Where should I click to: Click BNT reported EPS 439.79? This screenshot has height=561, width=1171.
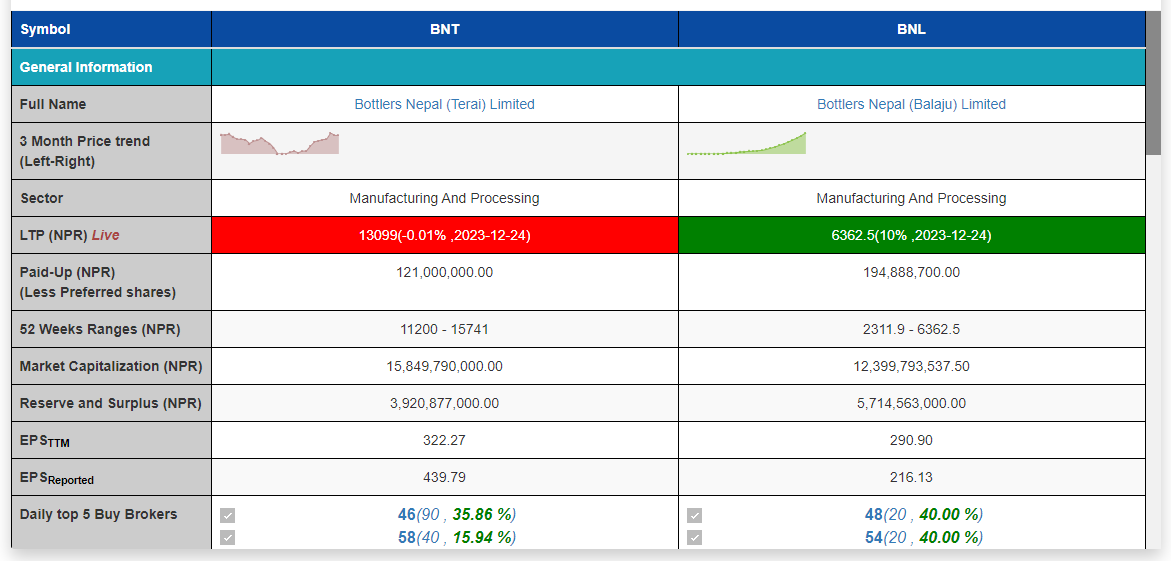pyautogui.click(x=444, y=477)
